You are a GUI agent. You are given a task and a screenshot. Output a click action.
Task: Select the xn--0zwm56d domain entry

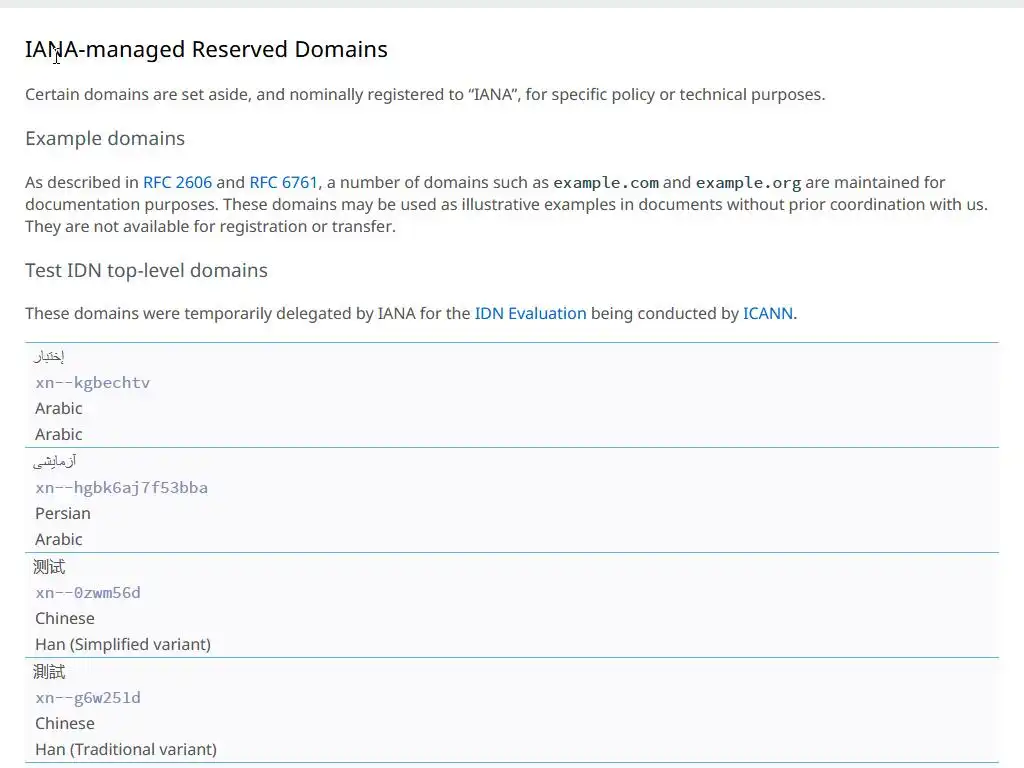pyautogui.click(x=88, y=592)
